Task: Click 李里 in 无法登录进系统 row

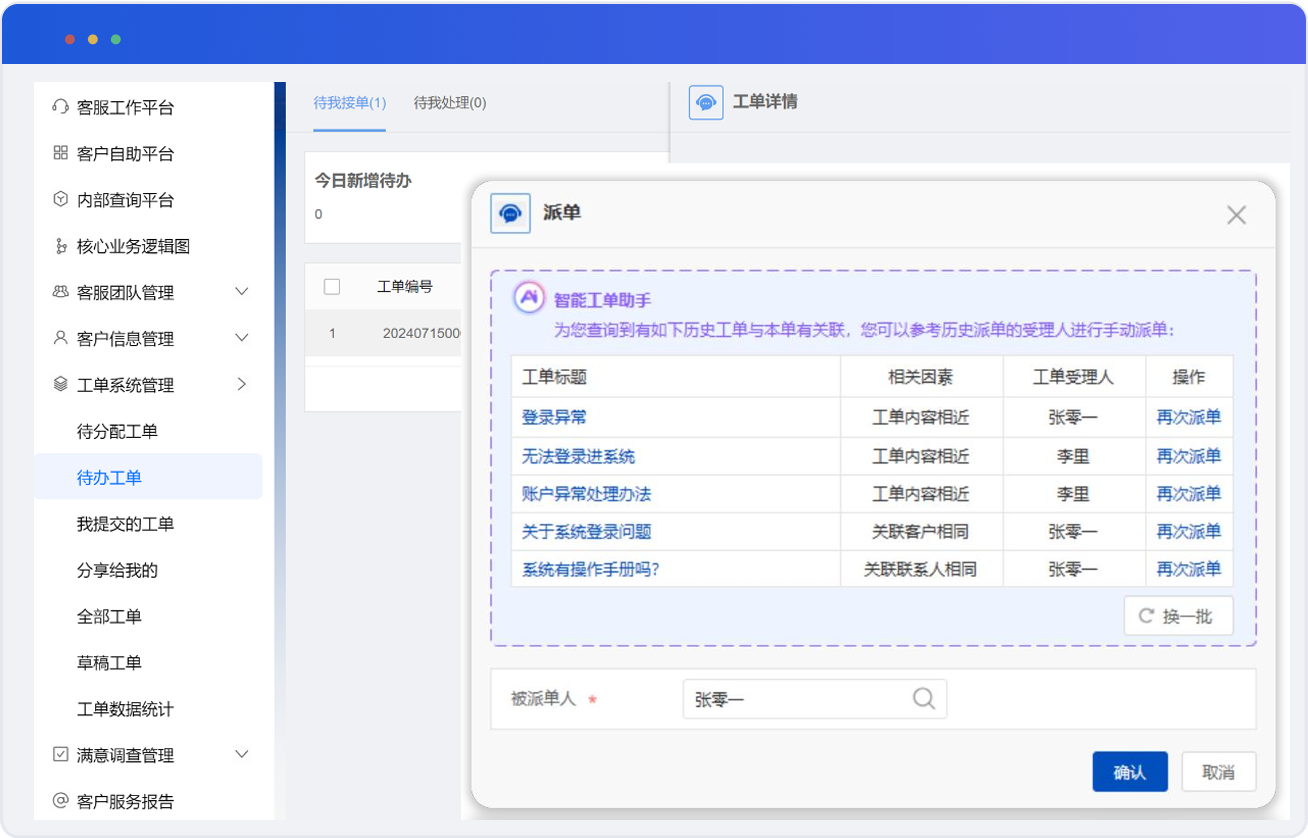Action: (1073, 456)
